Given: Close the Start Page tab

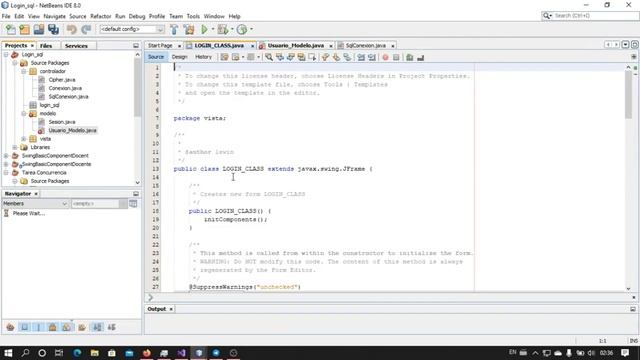Looking at the screenshot, I should tap(179, 46).
